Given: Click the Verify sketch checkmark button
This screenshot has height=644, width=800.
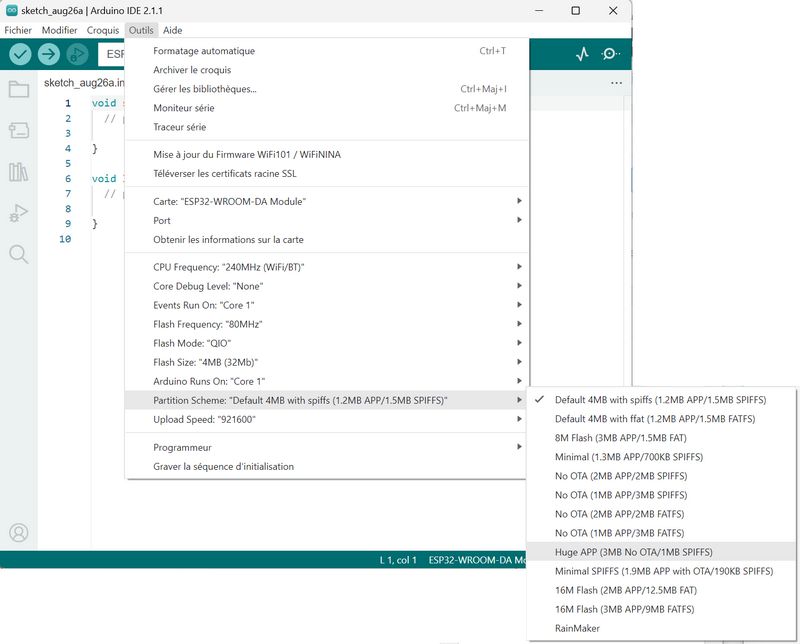Looking at the screenshot, I should [x=20, y=54].
